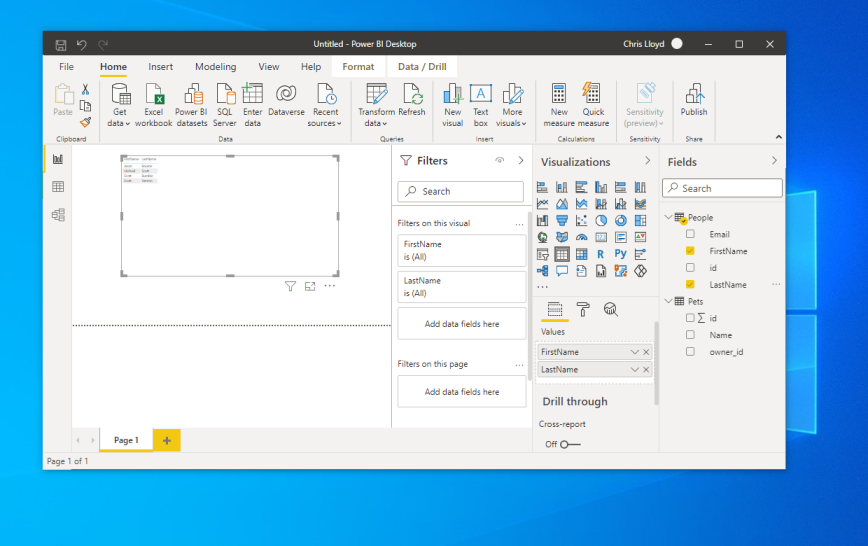Click the Copy icon in Clipboard group
Screen dimensions: 868x546
click(x=85, y=106)
